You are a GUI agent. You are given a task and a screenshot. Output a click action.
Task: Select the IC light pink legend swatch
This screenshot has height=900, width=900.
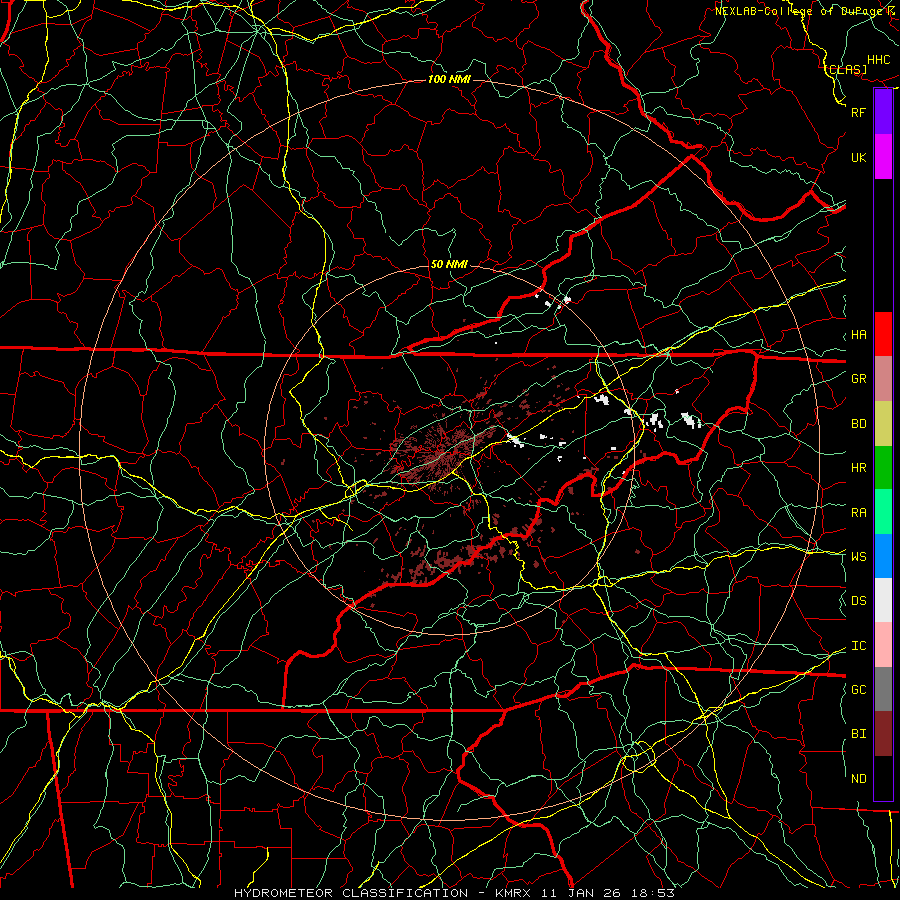tap(883, 645)
